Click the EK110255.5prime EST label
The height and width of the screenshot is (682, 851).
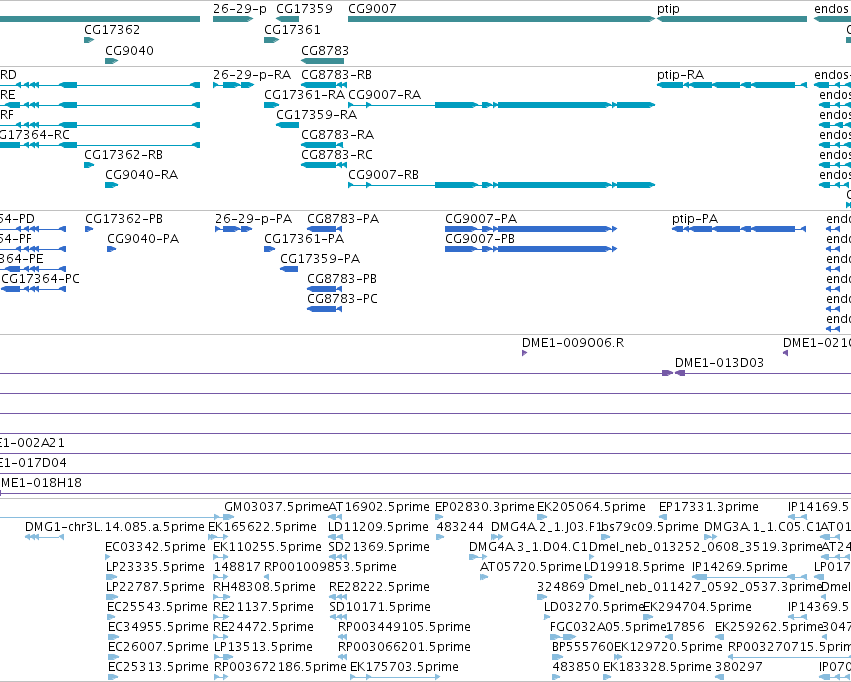click(268, 547)
